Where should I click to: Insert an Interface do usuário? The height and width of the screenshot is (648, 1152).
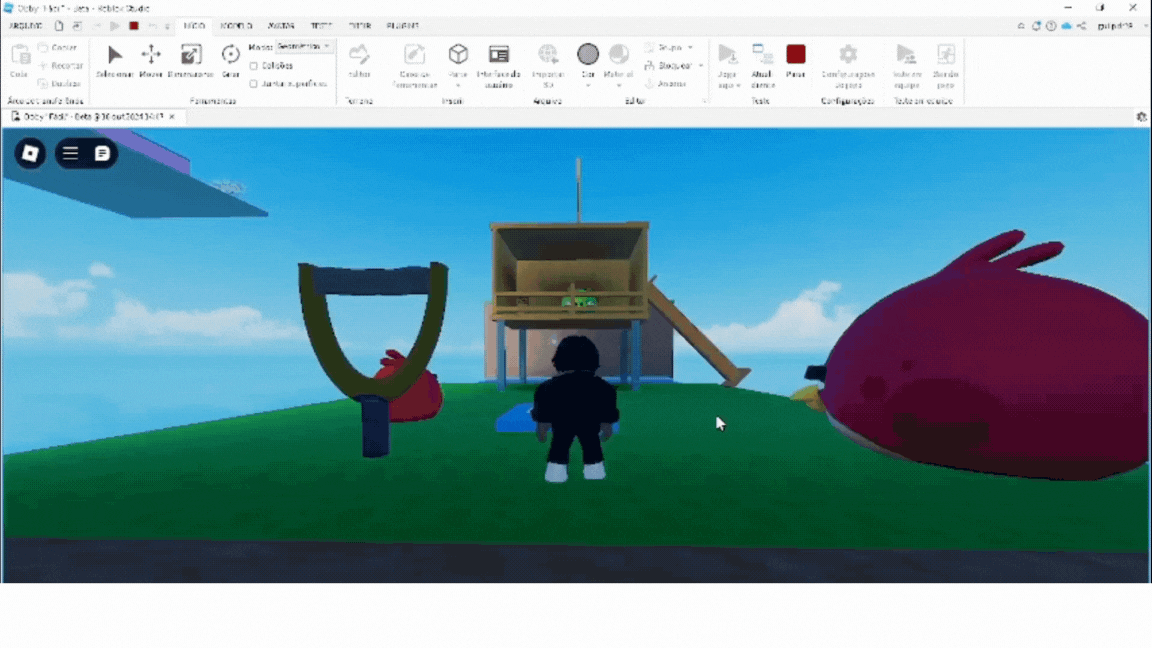(x=499, y=60)
